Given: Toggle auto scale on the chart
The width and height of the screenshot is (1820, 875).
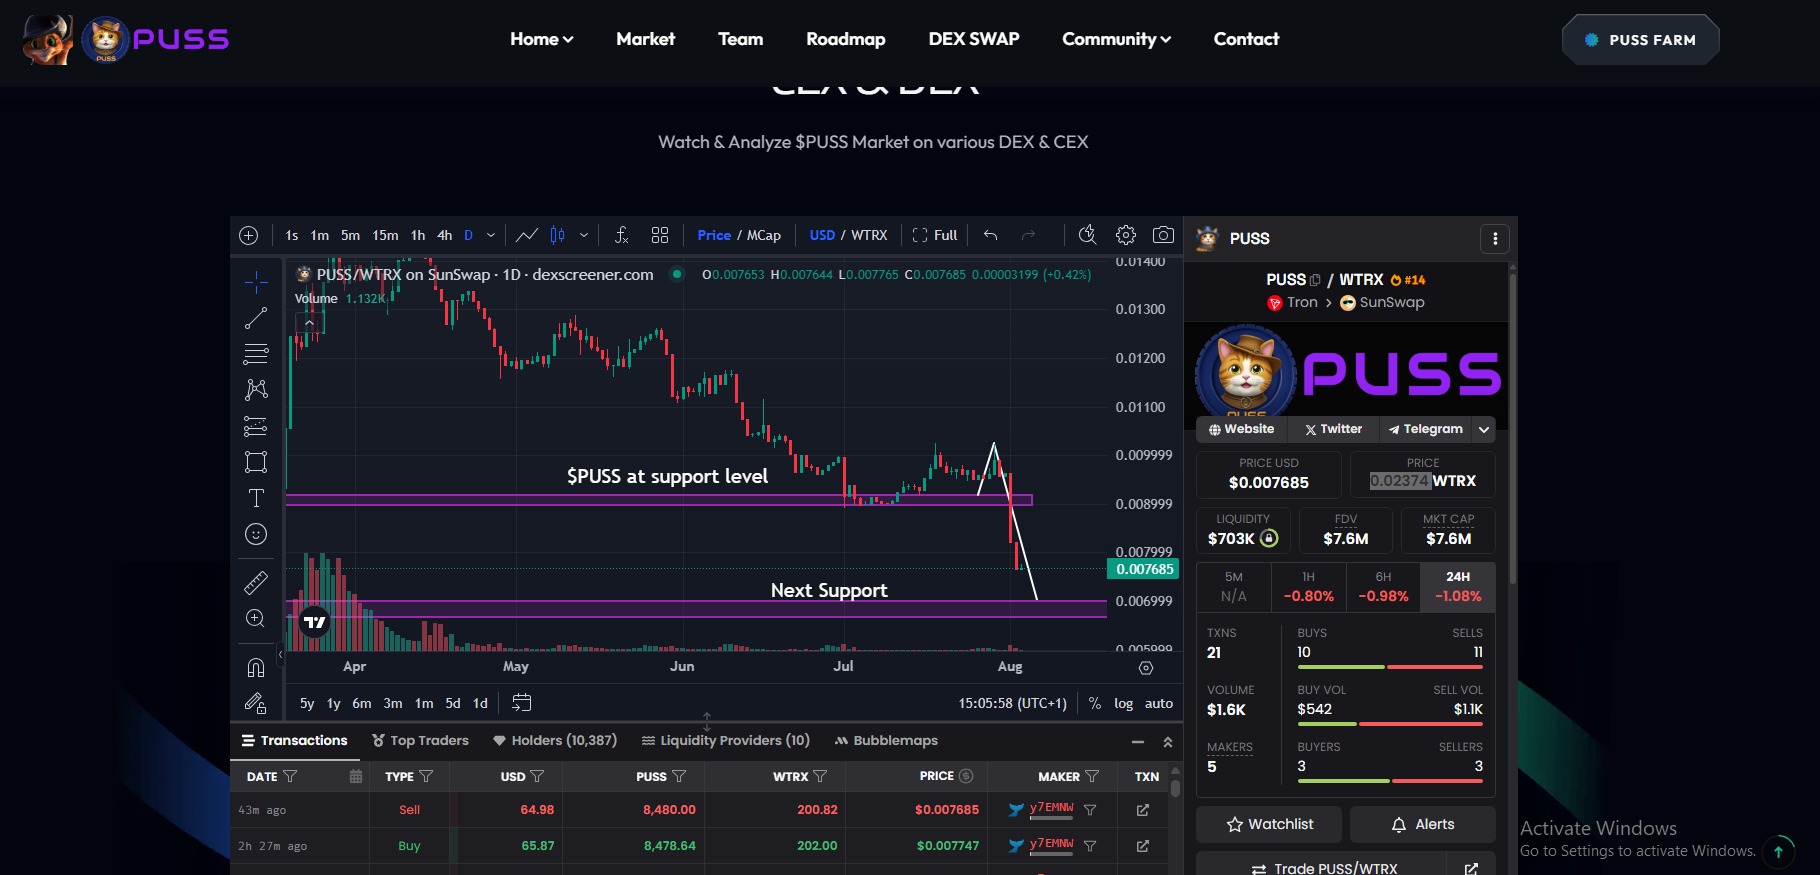Looking at the screenshot, I should pyautogui.click(x=1159, y=703).
